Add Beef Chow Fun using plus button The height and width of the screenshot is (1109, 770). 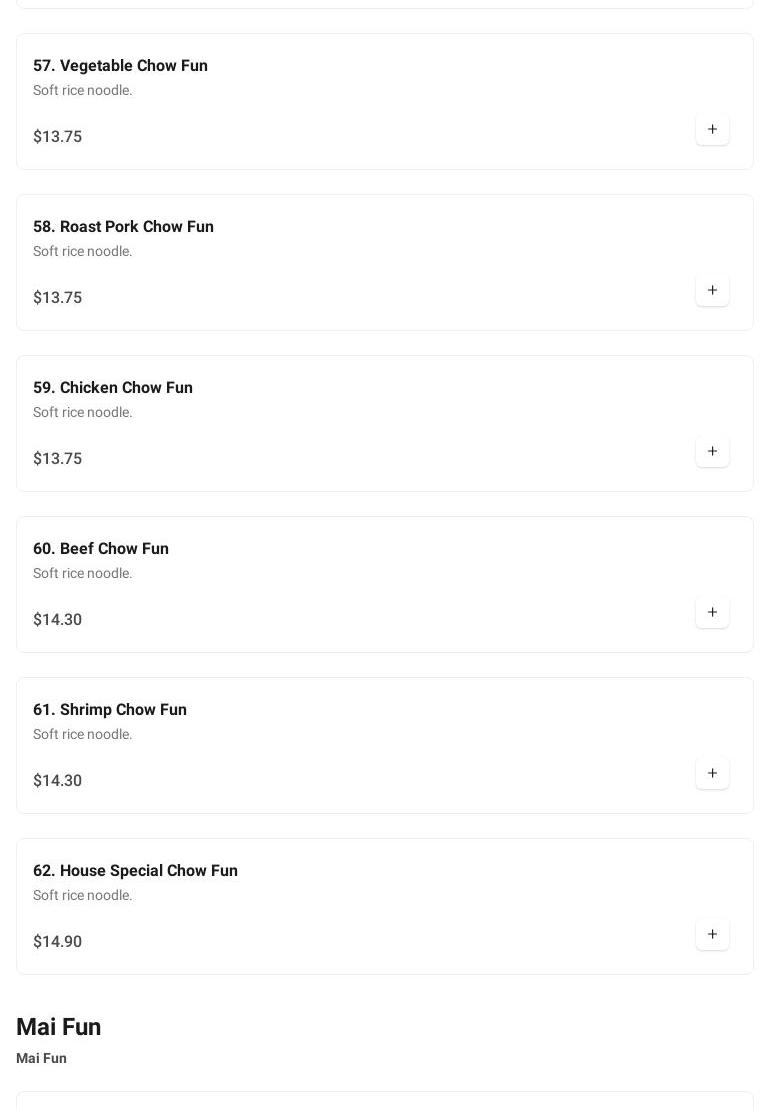[712, 613]
